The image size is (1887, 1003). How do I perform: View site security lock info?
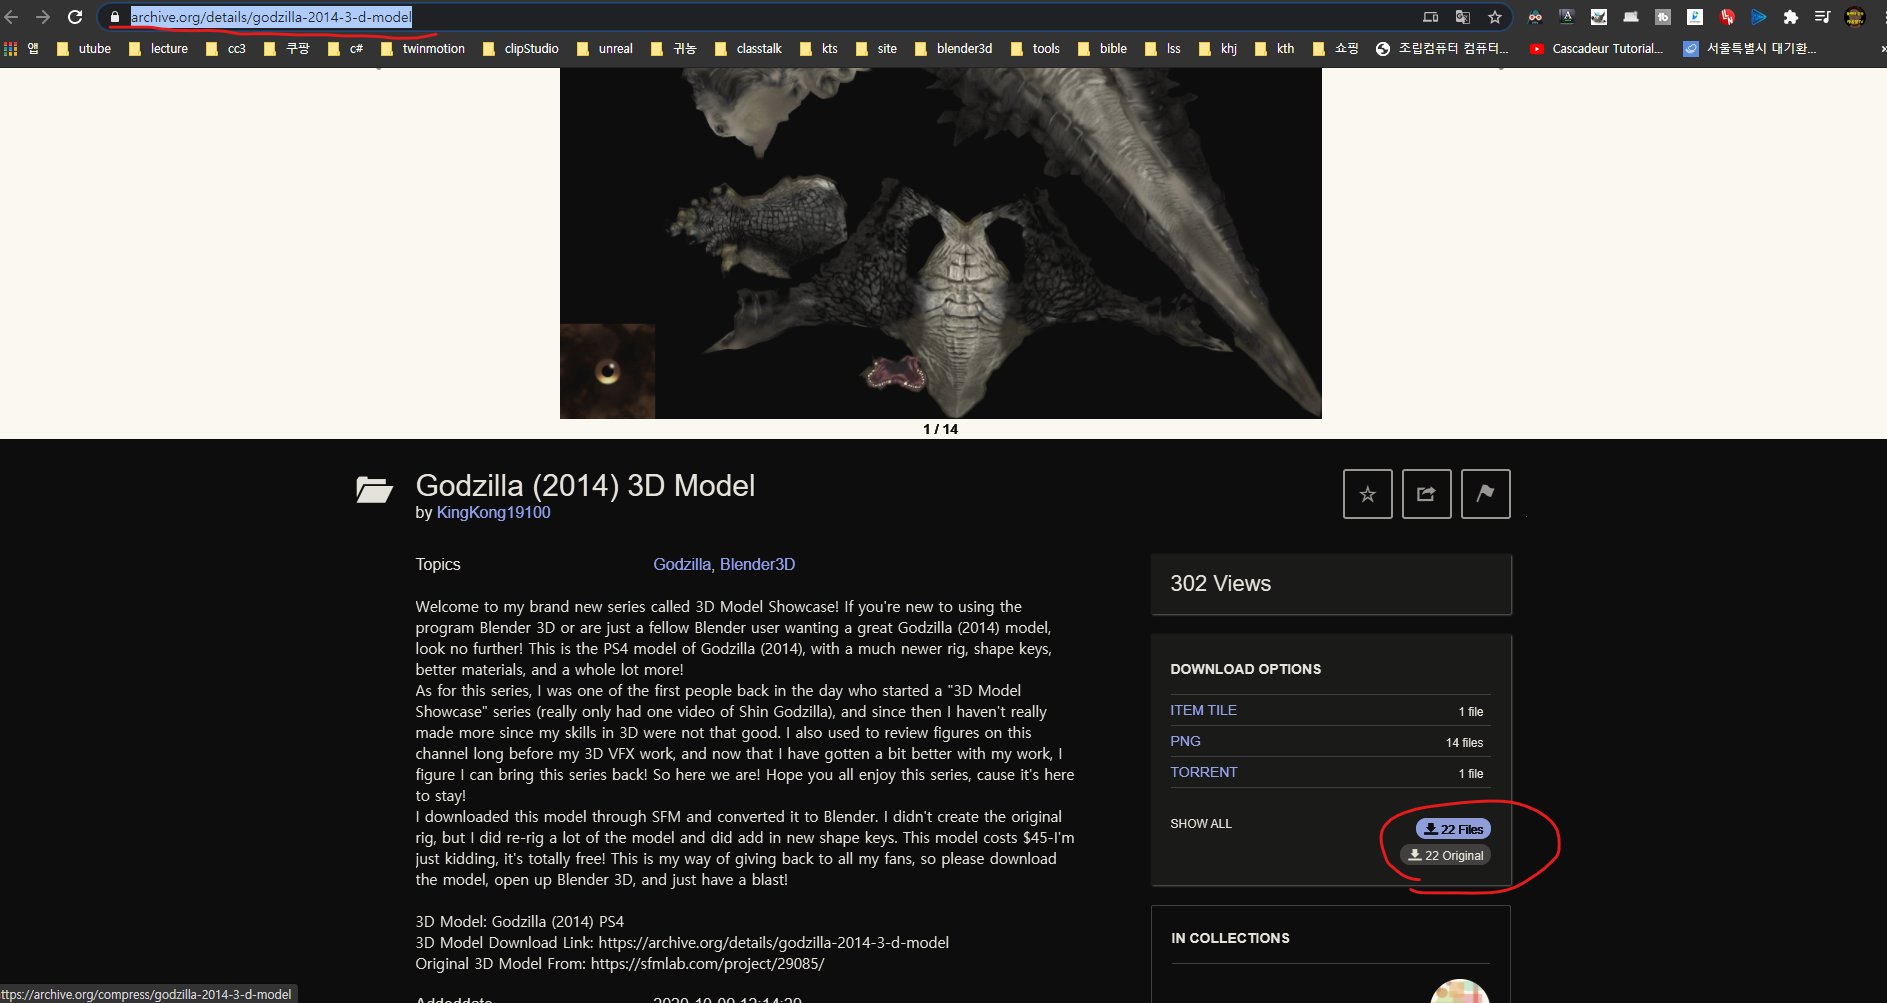click(x=115, y=17)
